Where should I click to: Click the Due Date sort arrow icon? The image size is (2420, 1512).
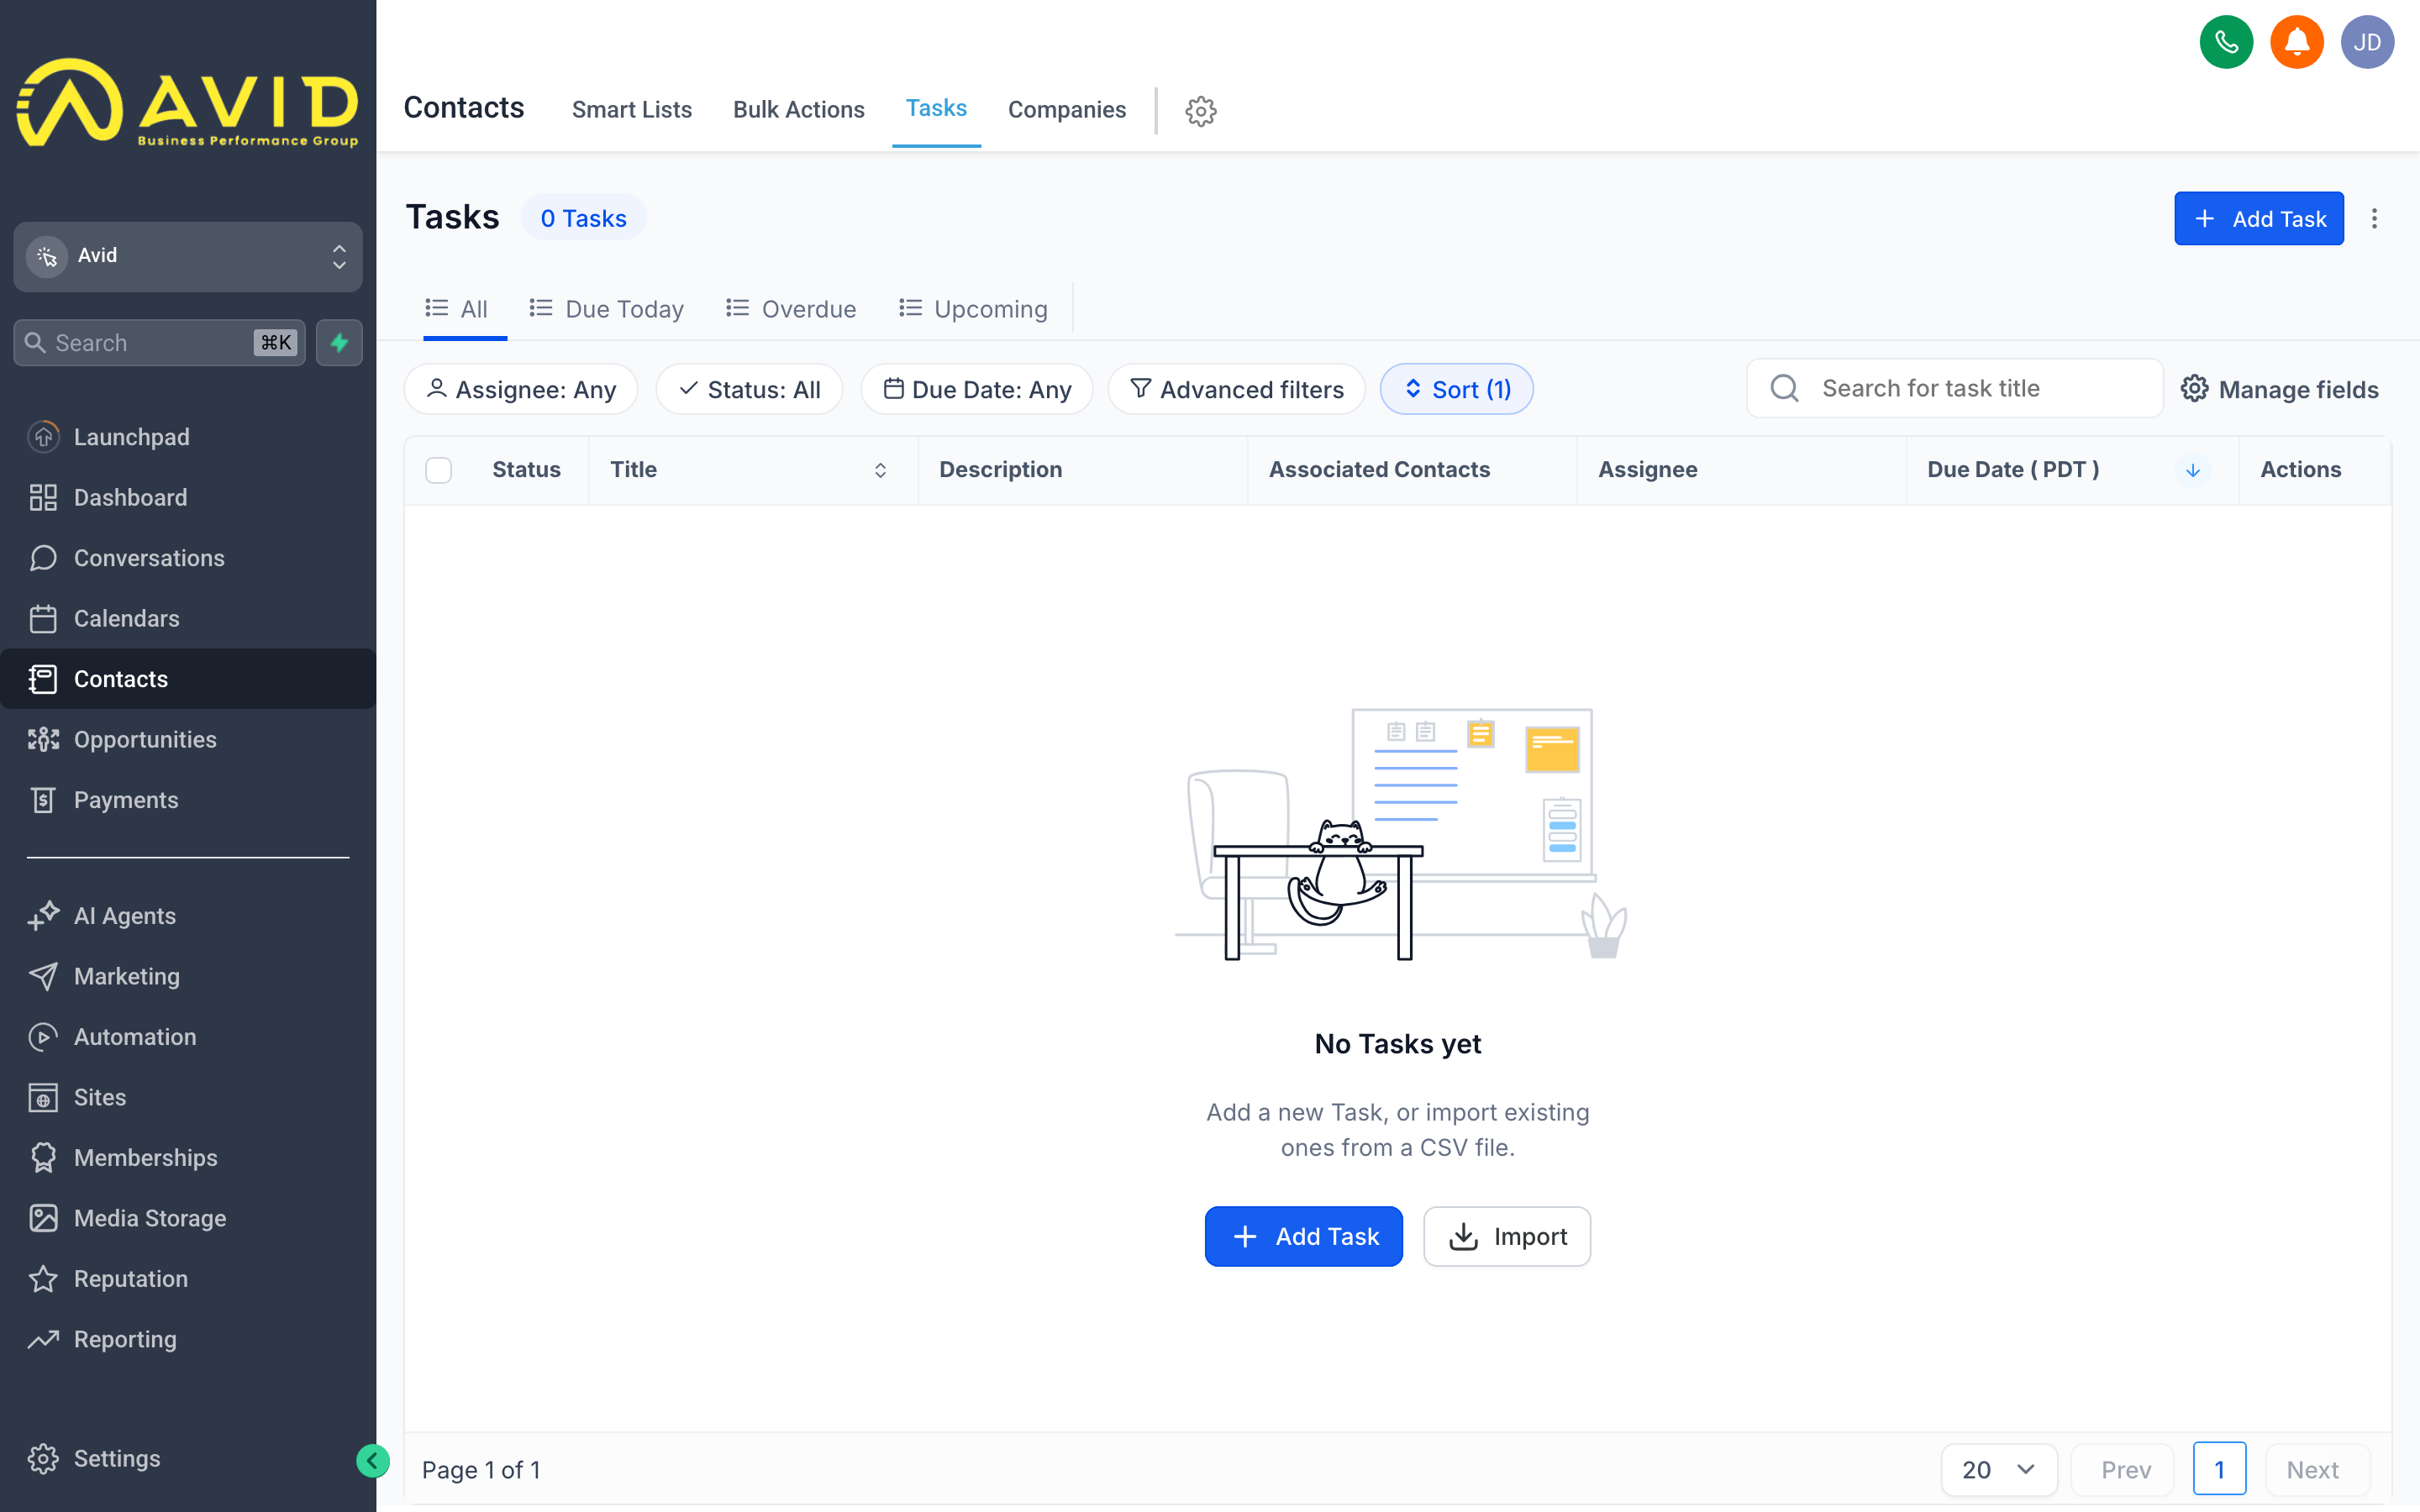click(2192, 470)
